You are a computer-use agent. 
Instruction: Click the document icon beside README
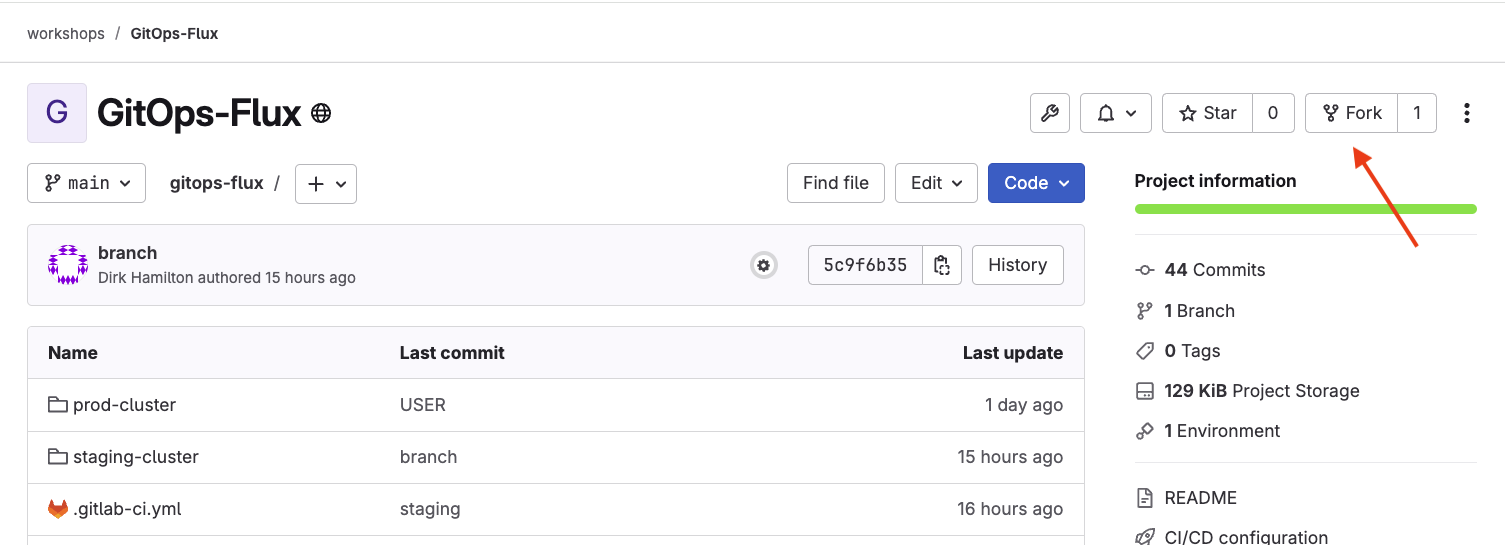1145,498
